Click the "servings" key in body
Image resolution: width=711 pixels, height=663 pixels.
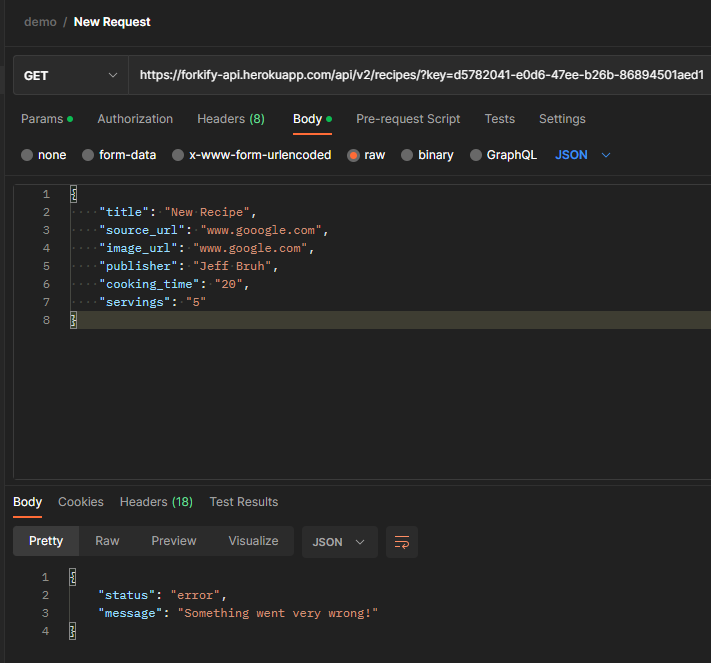[135, 302]
